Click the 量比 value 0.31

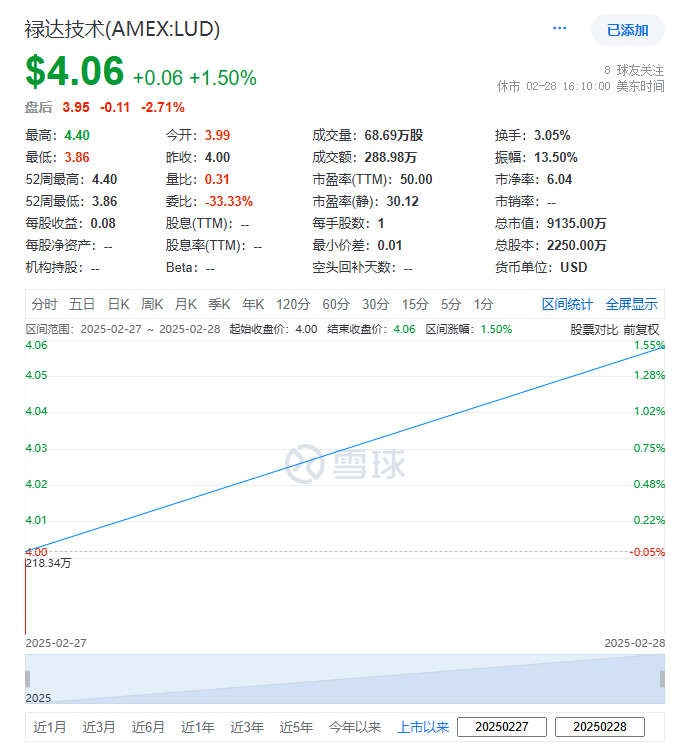pos(217,180)
